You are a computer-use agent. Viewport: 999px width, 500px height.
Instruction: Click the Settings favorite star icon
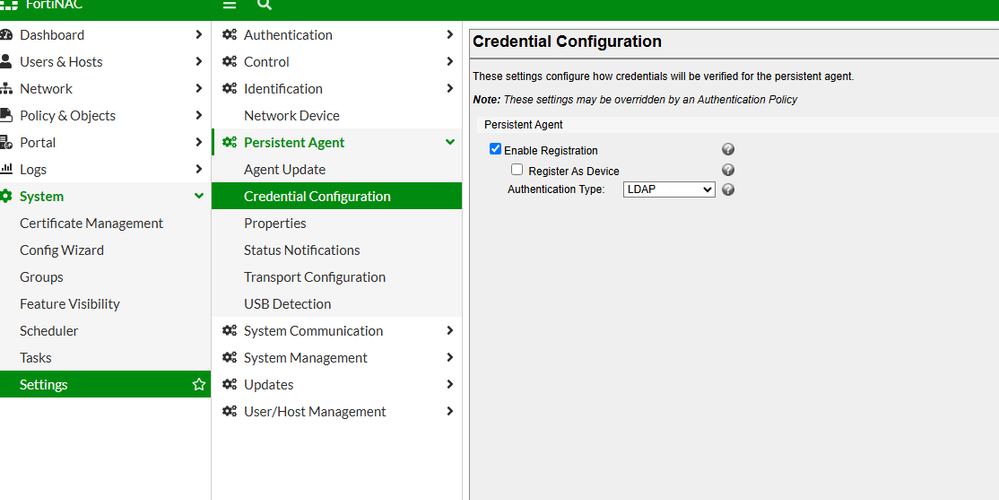click(198, 385)
